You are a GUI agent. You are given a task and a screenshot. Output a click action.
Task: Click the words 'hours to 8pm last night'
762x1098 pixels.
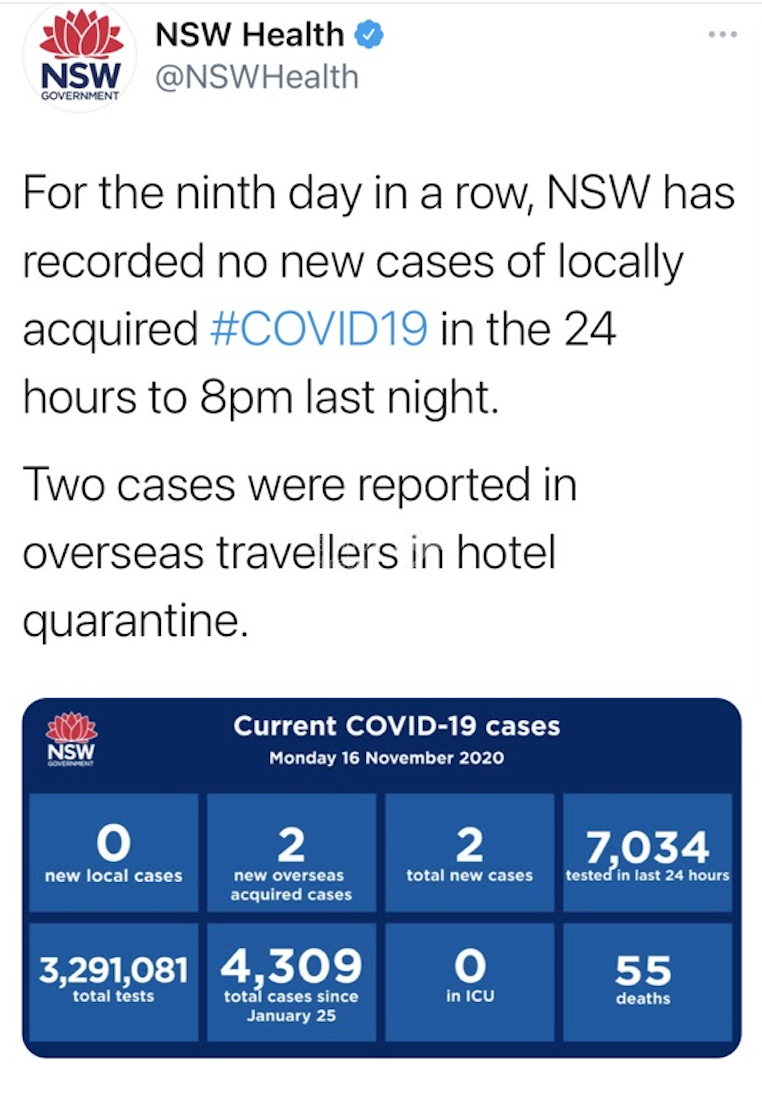pos(261,397)
